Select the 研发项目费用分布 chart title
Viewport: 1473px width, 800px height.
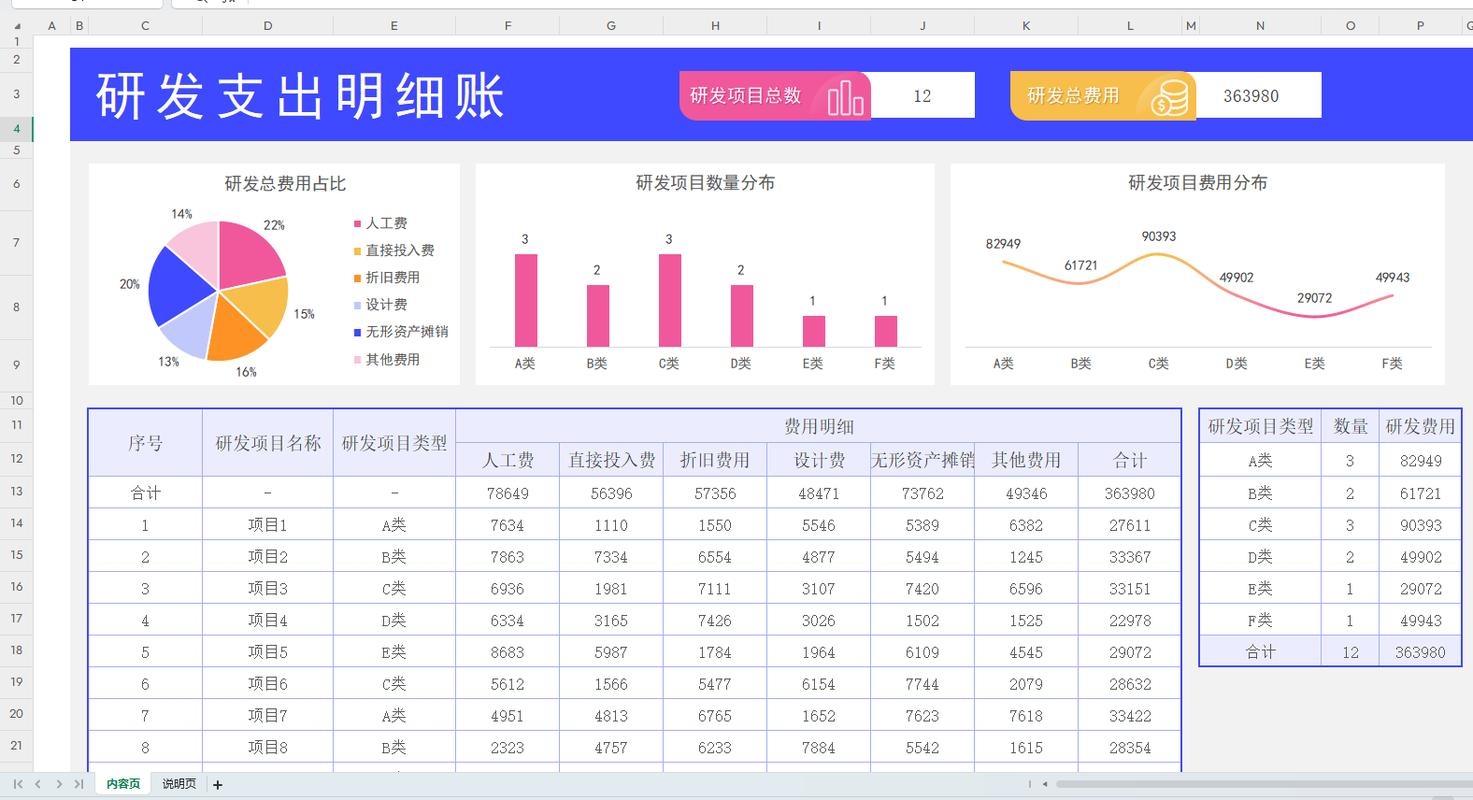[1198, 183]
